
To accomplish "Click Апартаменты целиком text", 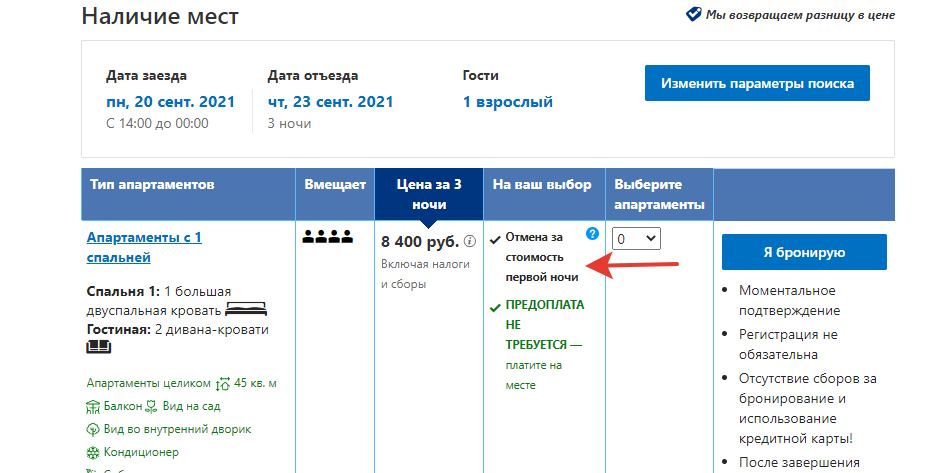I will (x=149, y=383).
